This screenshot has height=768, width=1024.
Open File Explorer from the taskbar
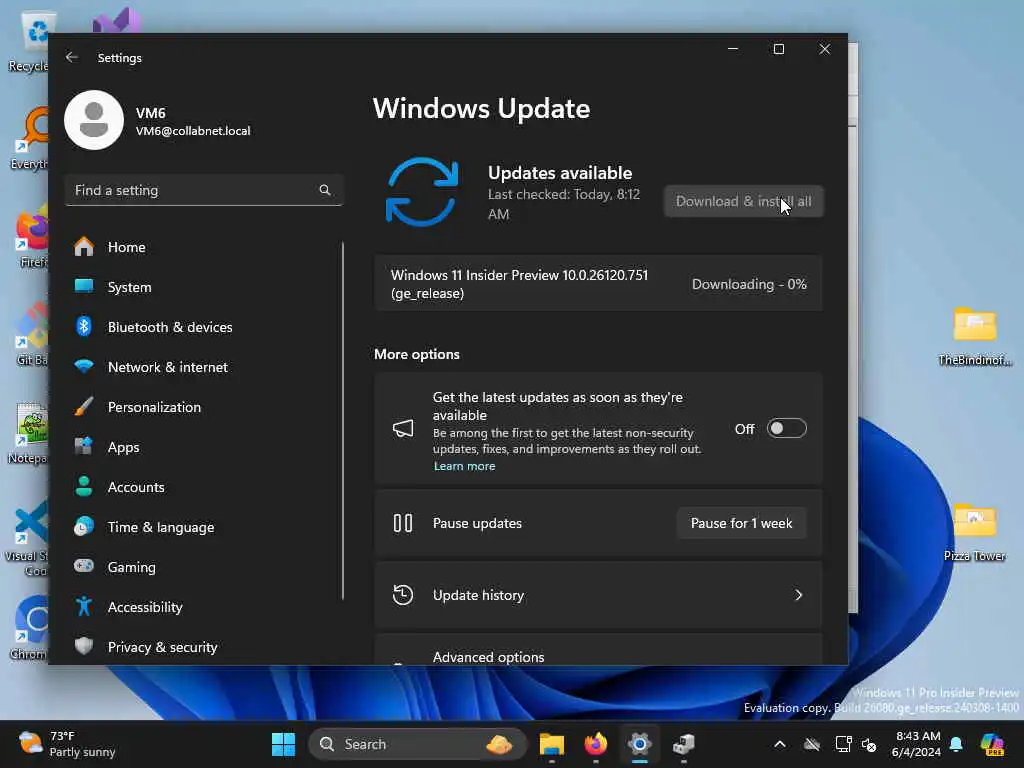coord(552,744)
